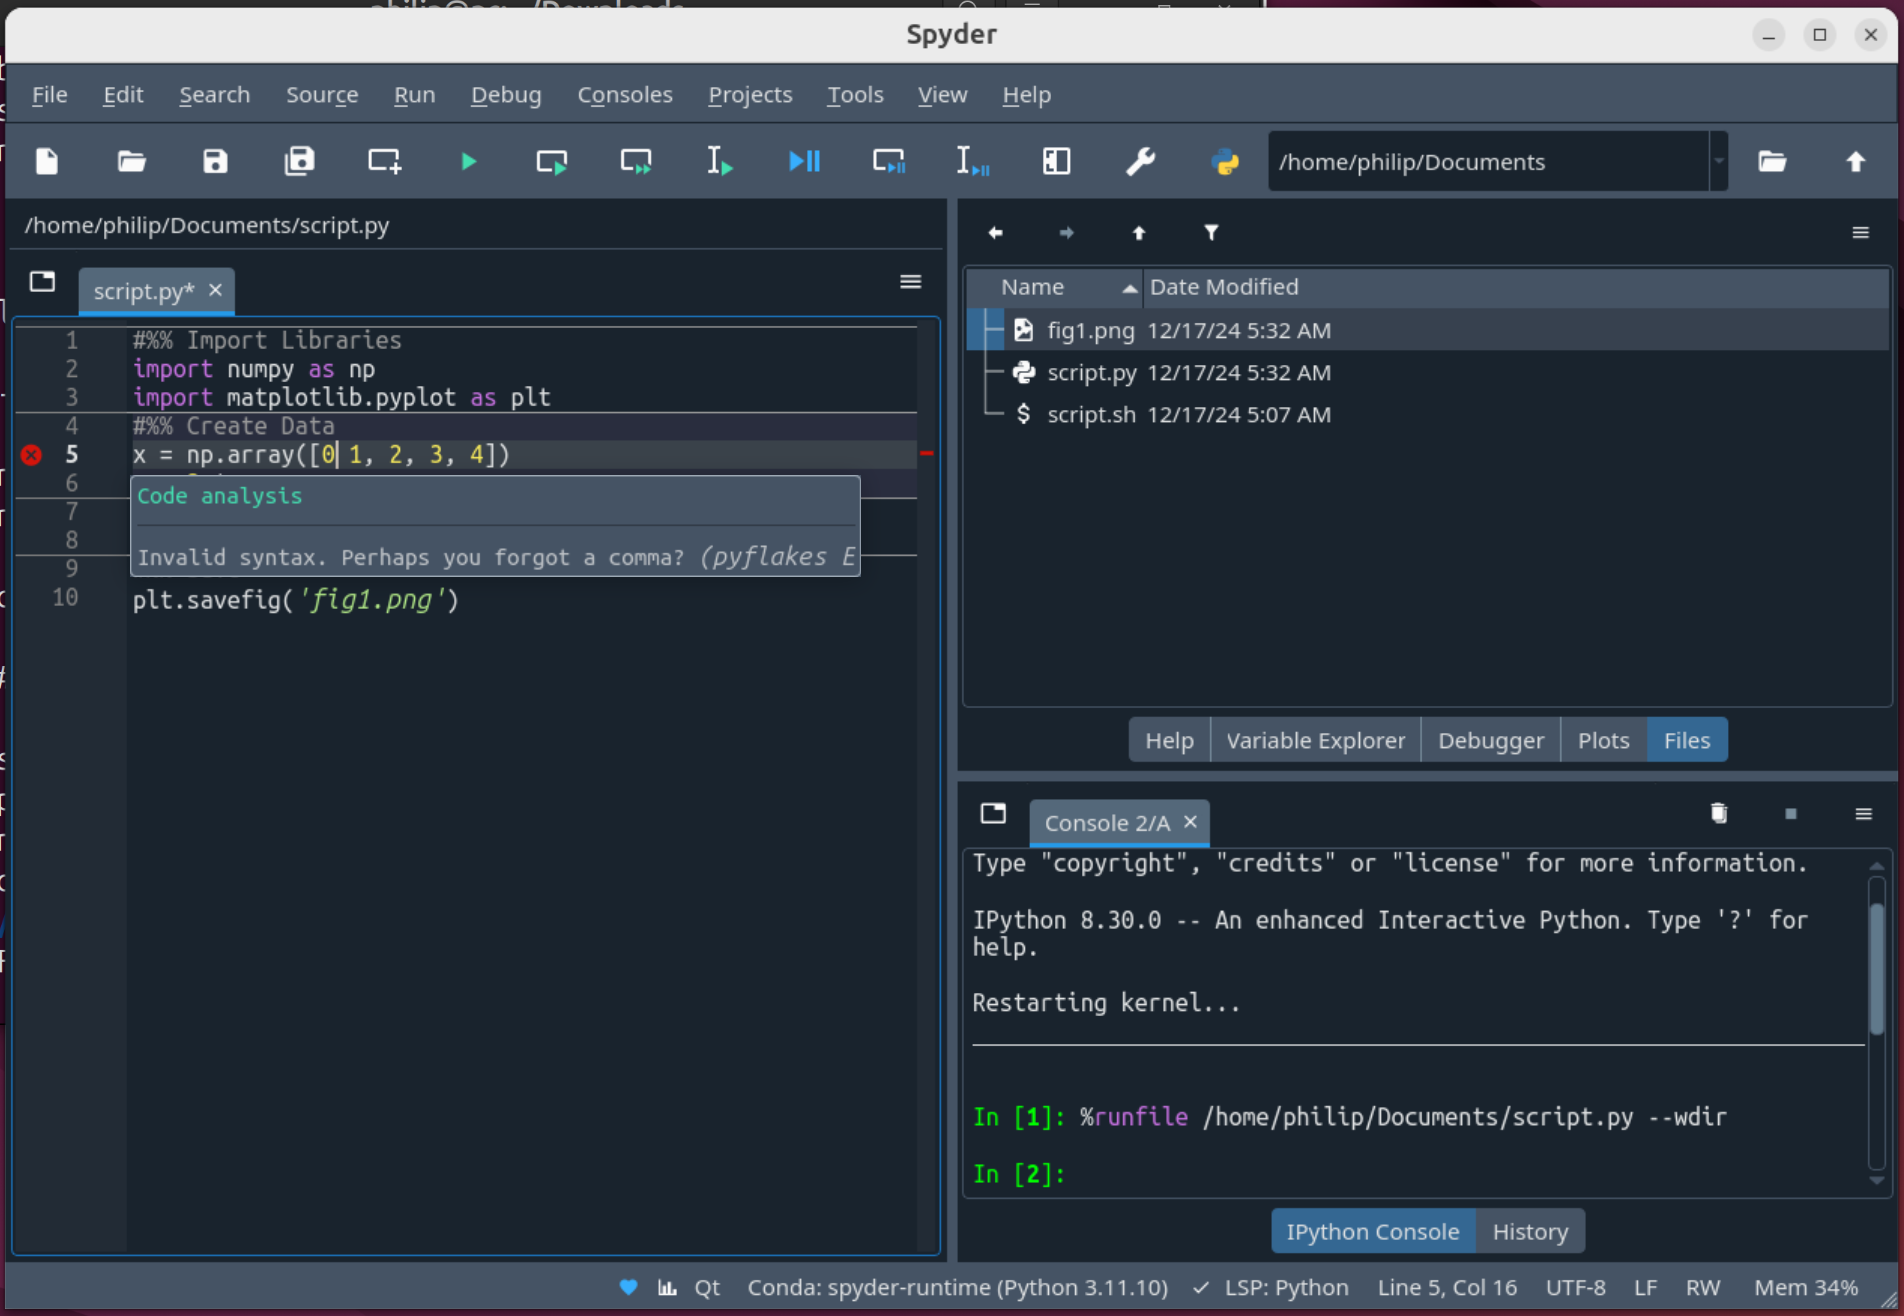Create a new code cell

click(384, 161)
